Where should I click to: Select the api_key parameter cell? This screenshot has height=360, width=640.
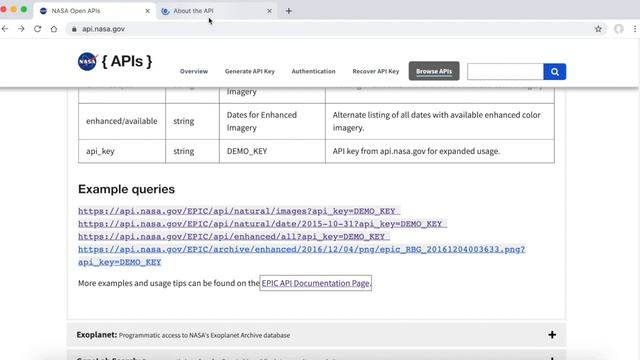[x=122, y=151]
